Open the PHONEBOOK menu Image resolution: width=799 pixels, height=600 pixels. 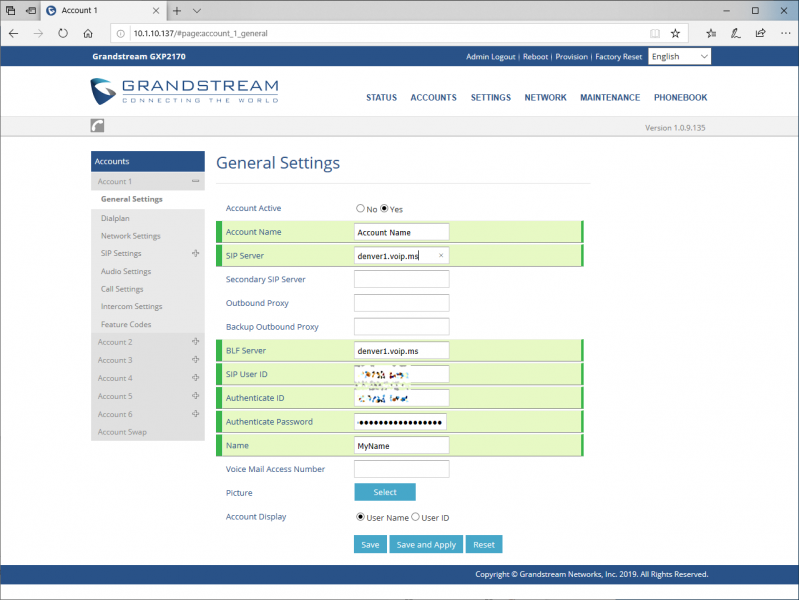click(680, 97)
